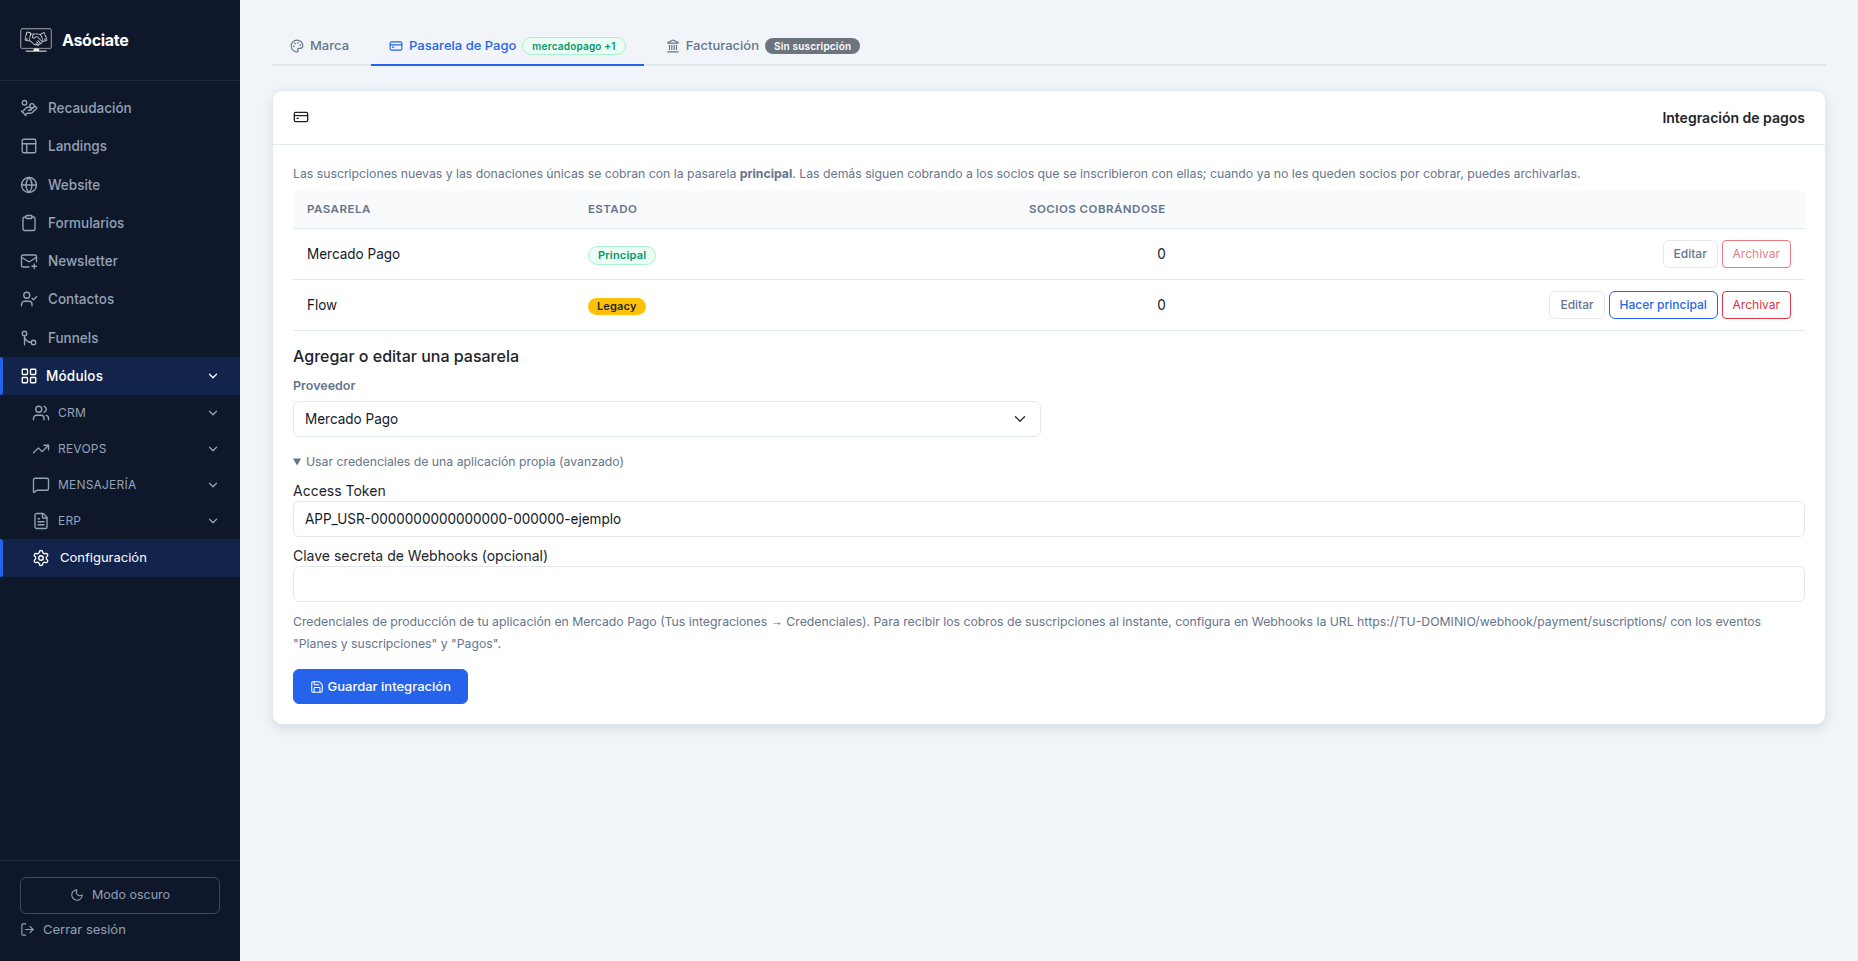Click the Principal status badge
The height and width of the screenshot is (961, 1858).
coord(622,255)
